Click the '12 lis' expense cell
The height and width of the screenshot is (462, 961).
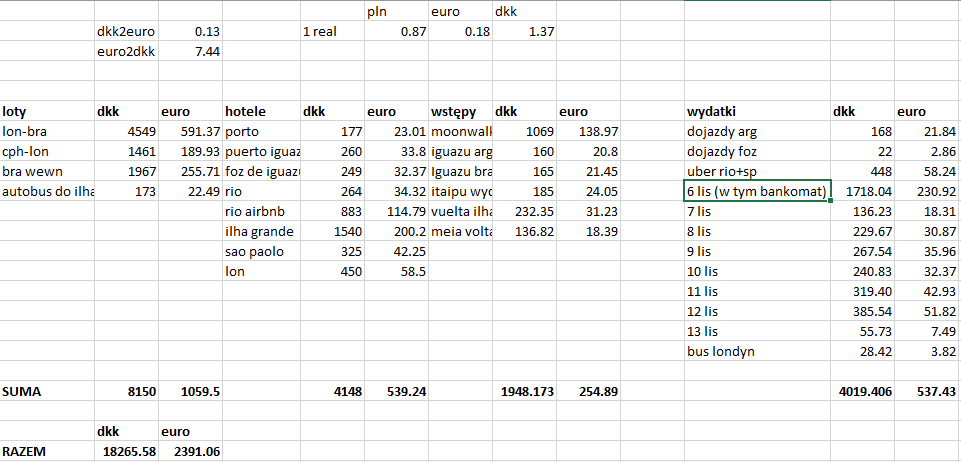point(758,311)
